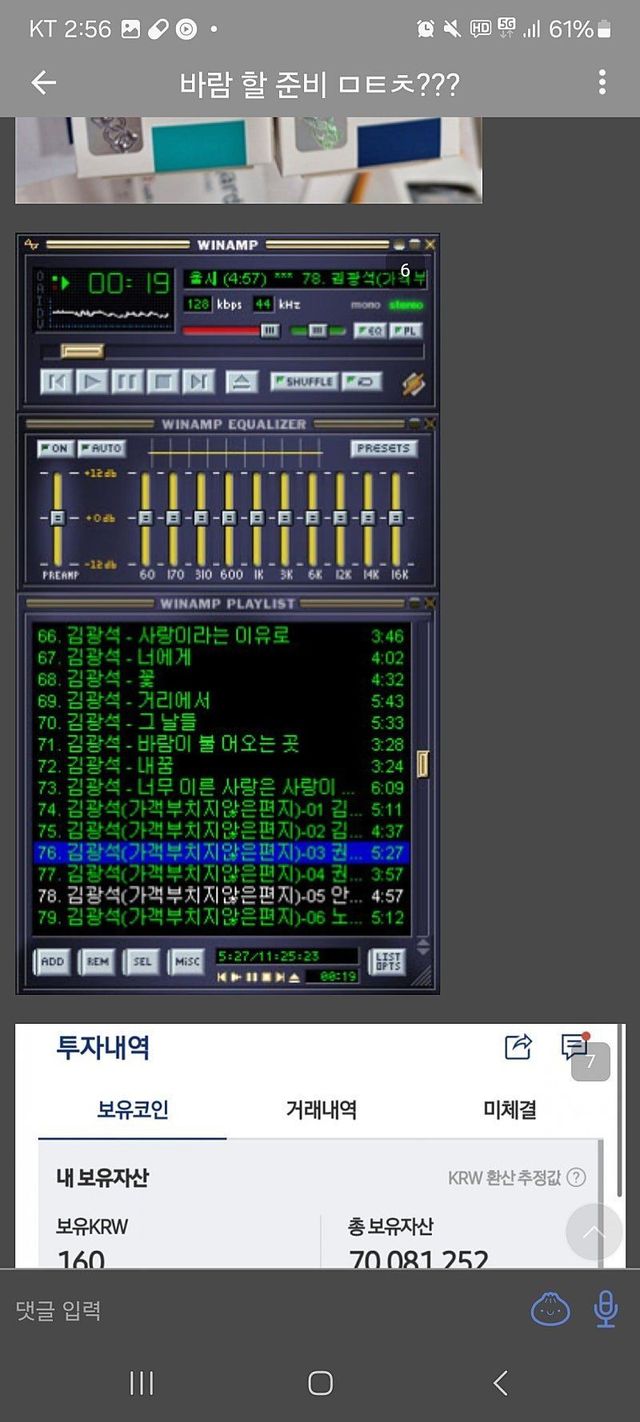
Task: Open the playlist MISC options menu
Action: 187,961
